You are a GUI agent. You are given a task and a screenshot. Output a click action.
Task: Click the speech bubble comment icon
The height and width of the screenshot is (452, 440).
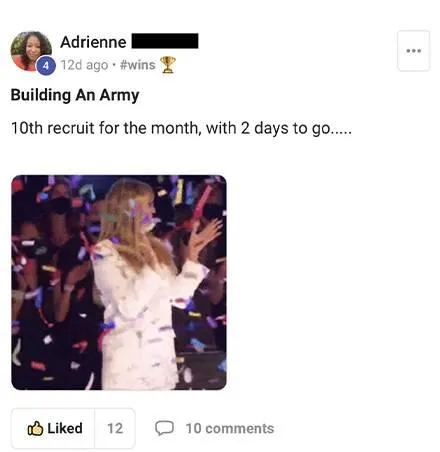click(164, 428)
